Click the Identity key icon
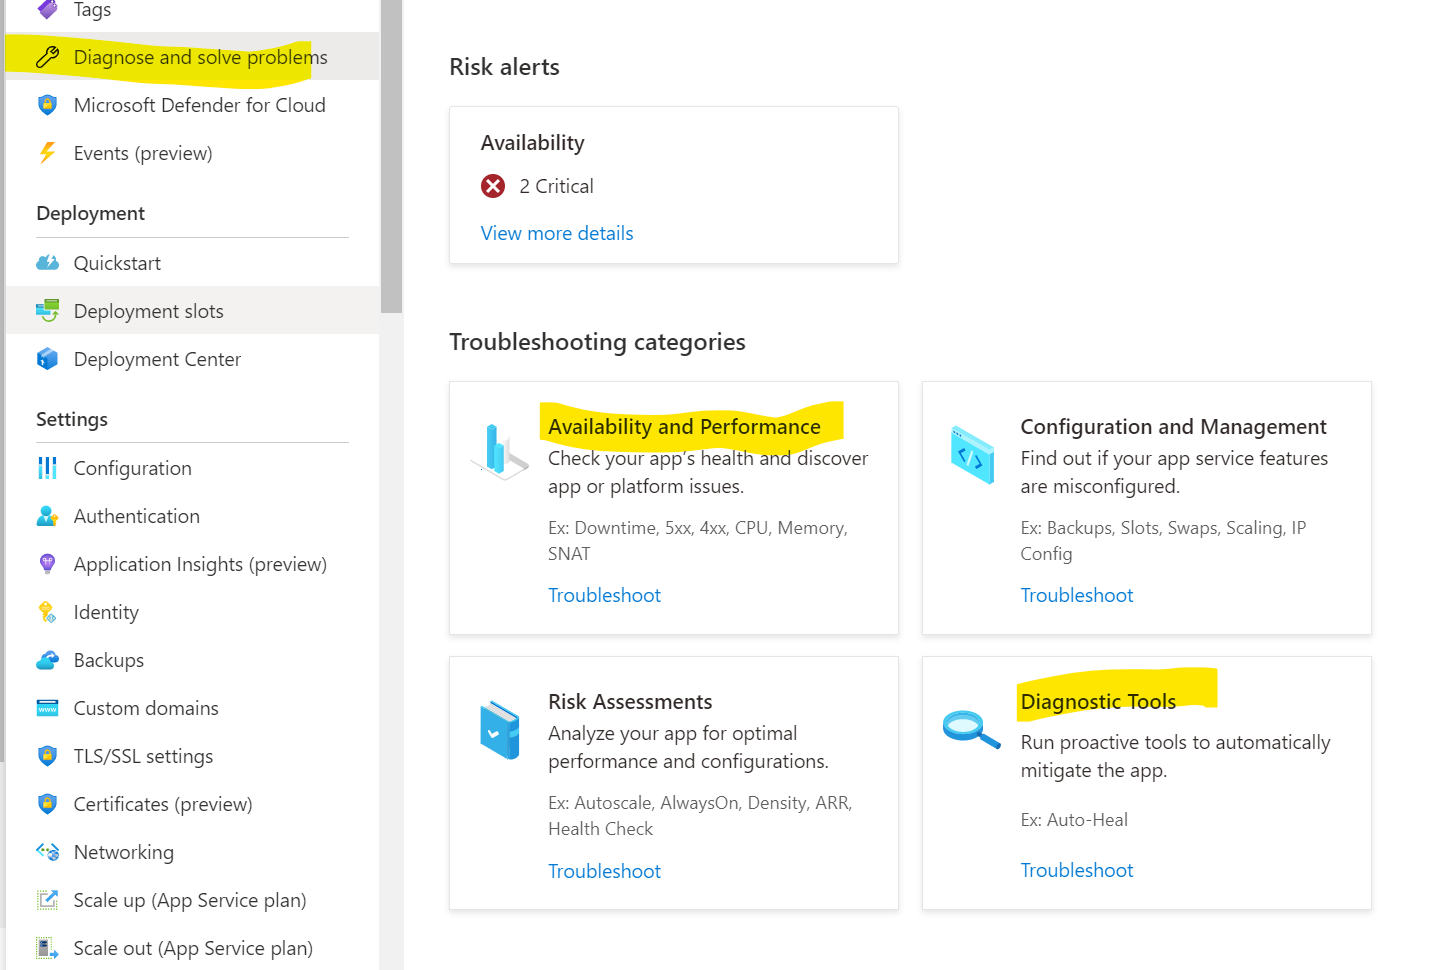The height and width of the screenshot is (970, 1429). (47, 611)
